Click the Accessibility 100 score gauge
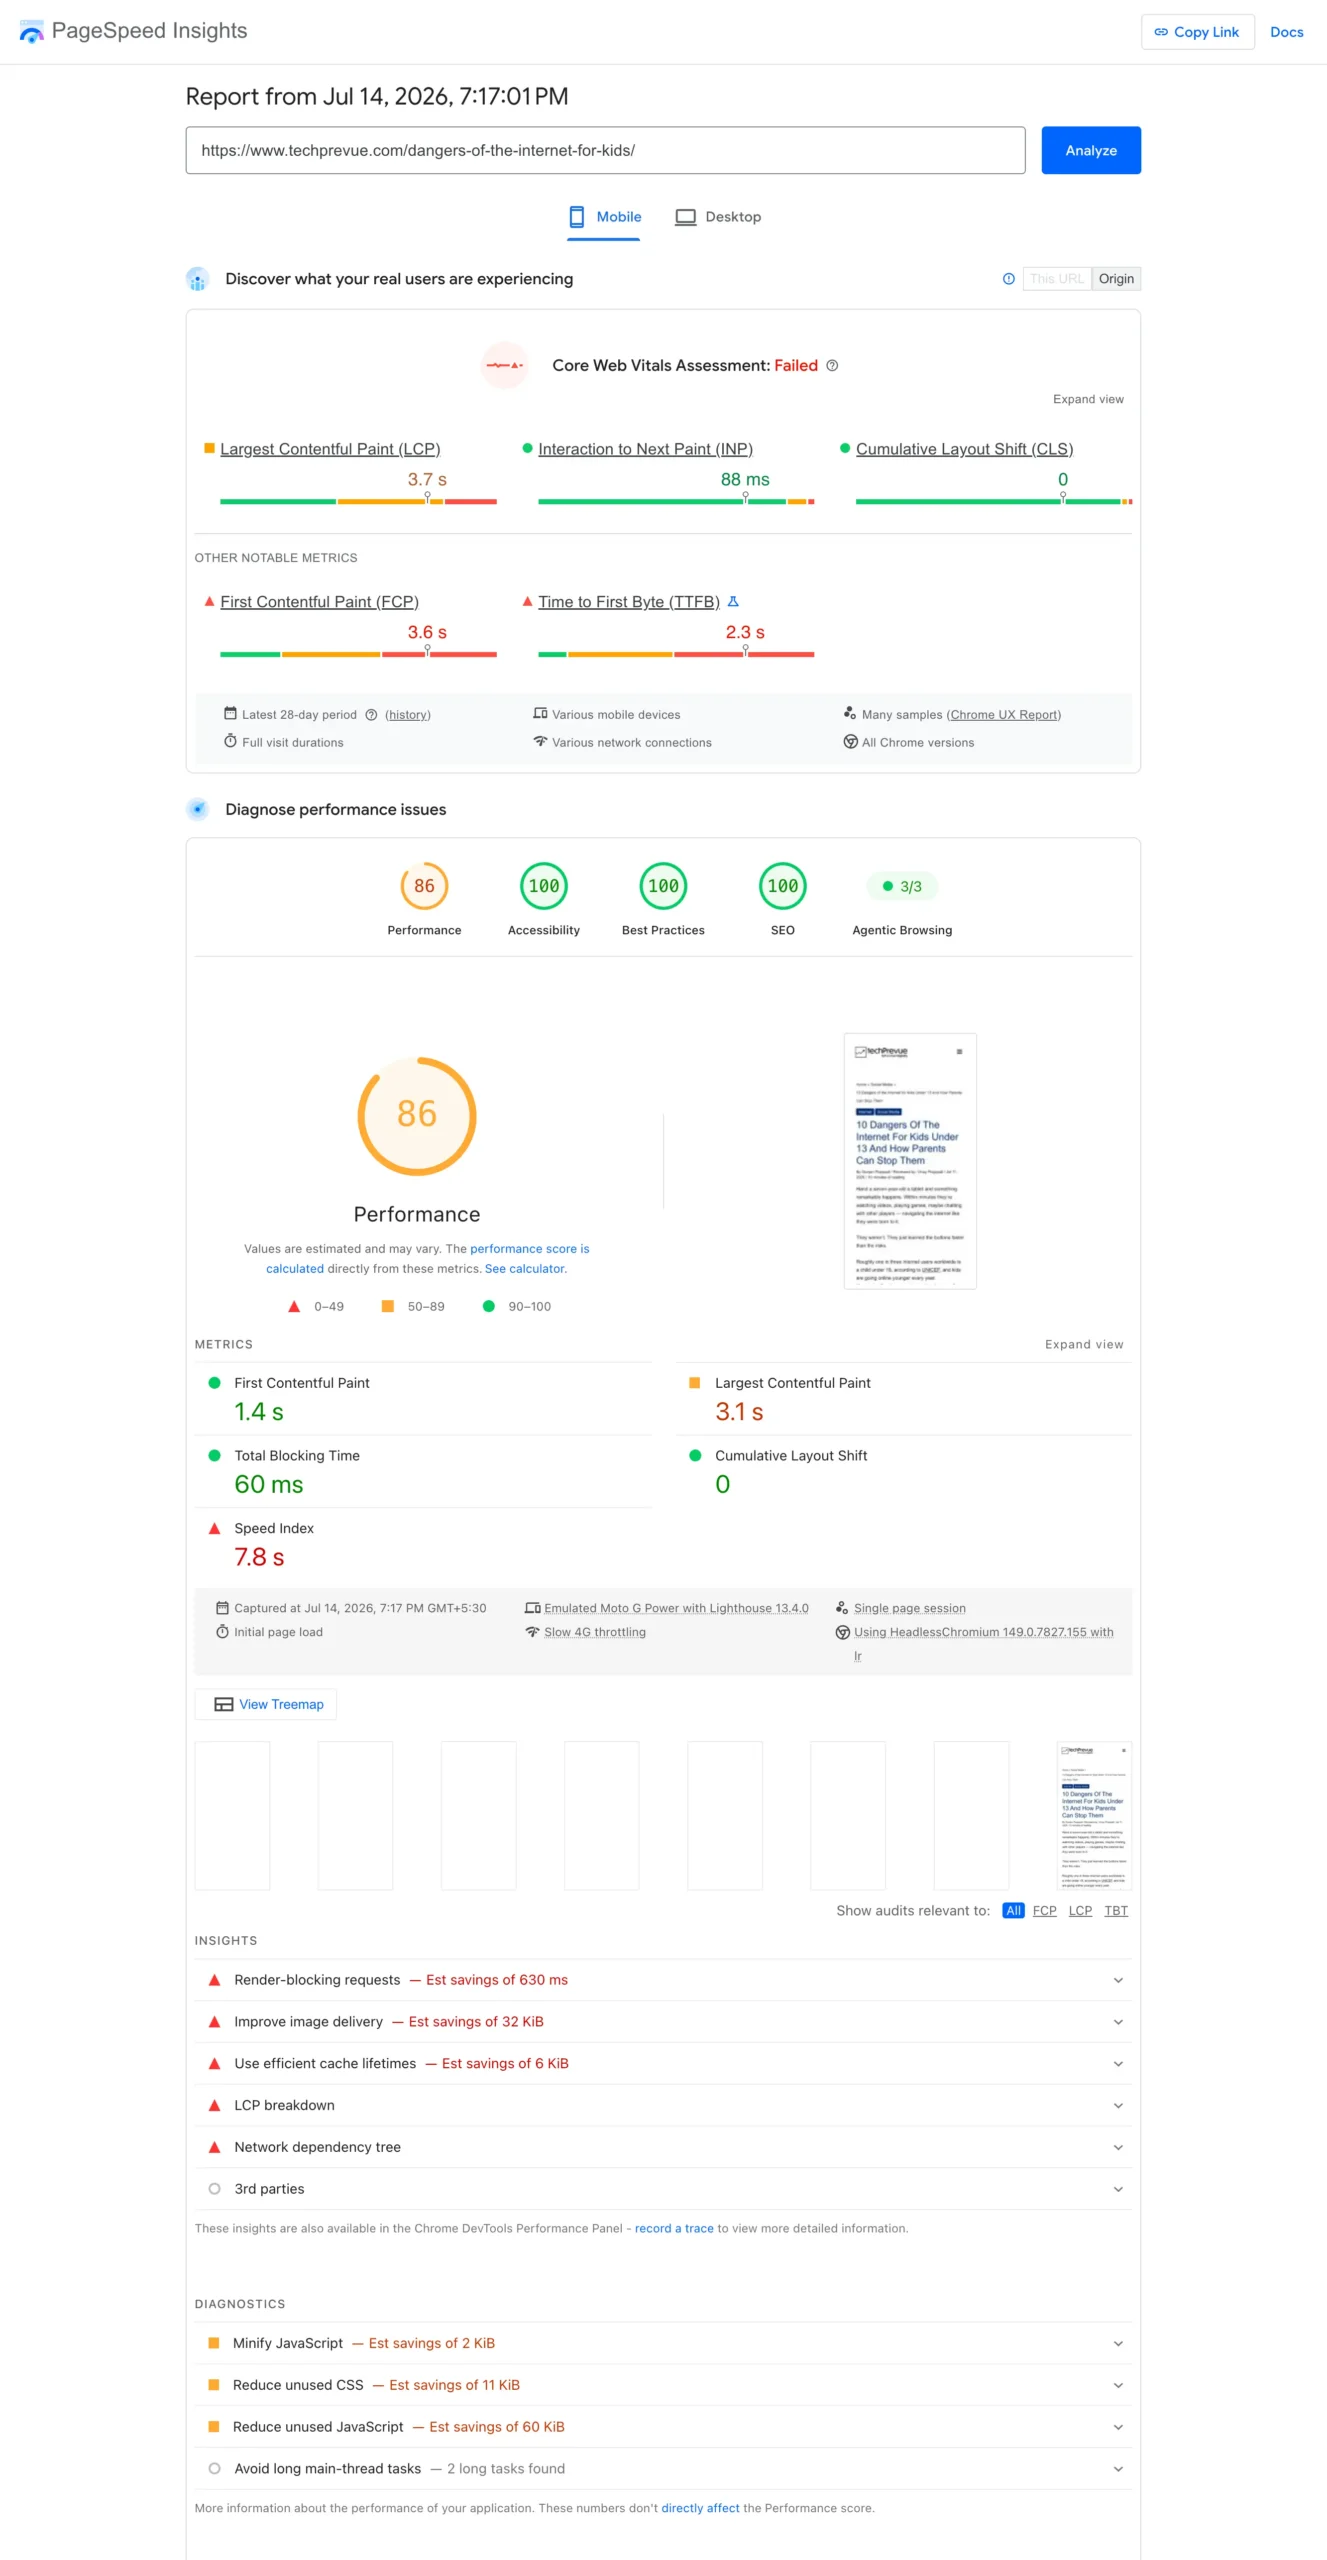 (544, 886)
